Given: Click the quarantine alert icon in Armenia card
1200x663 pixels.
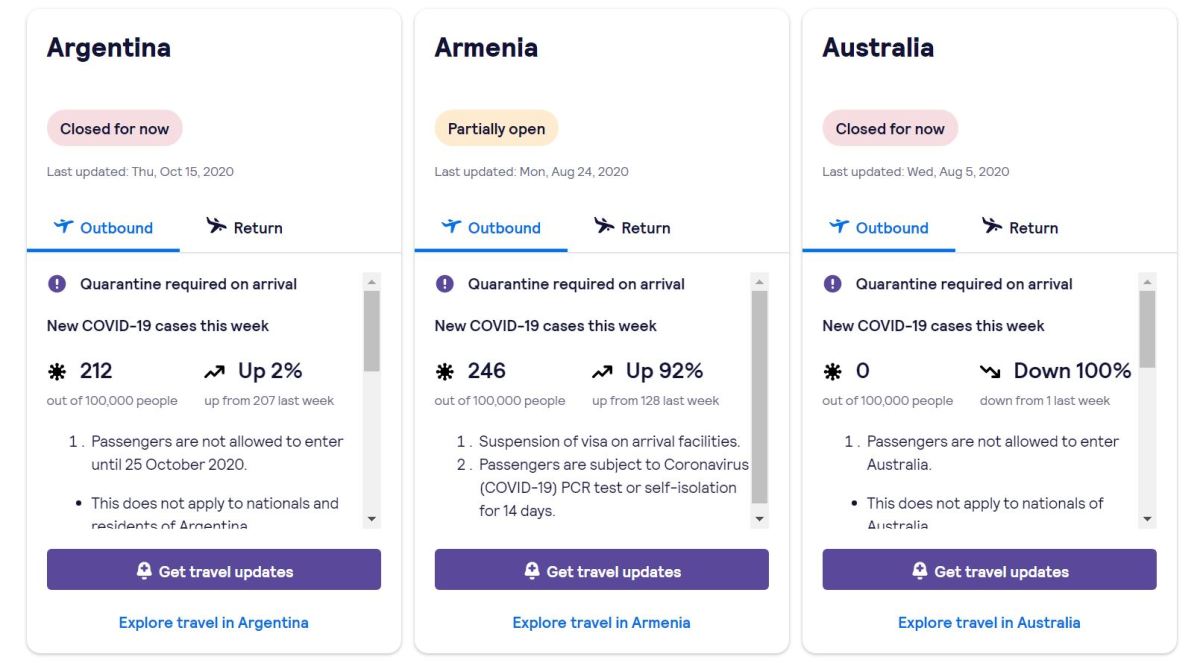Looking at the screenshot, I should click(x=445, y=284).
